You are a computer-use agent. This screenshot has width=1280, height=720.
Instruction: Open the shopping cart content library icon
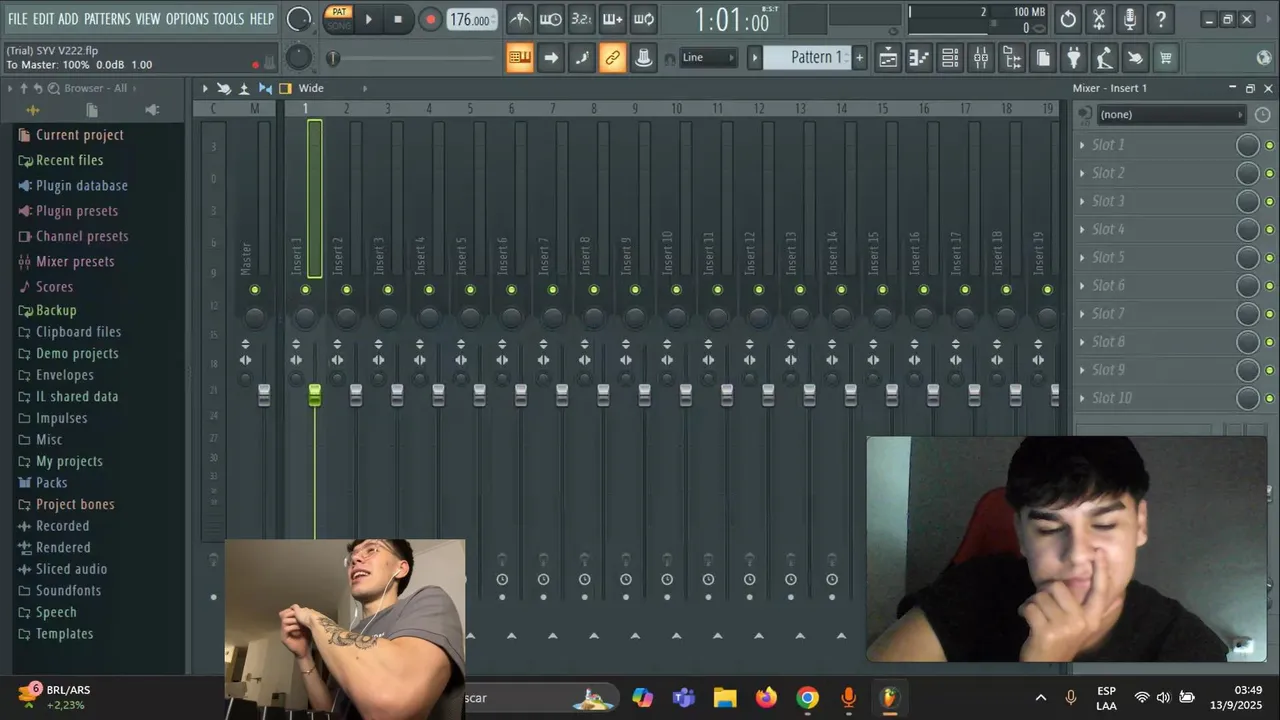1166,58
